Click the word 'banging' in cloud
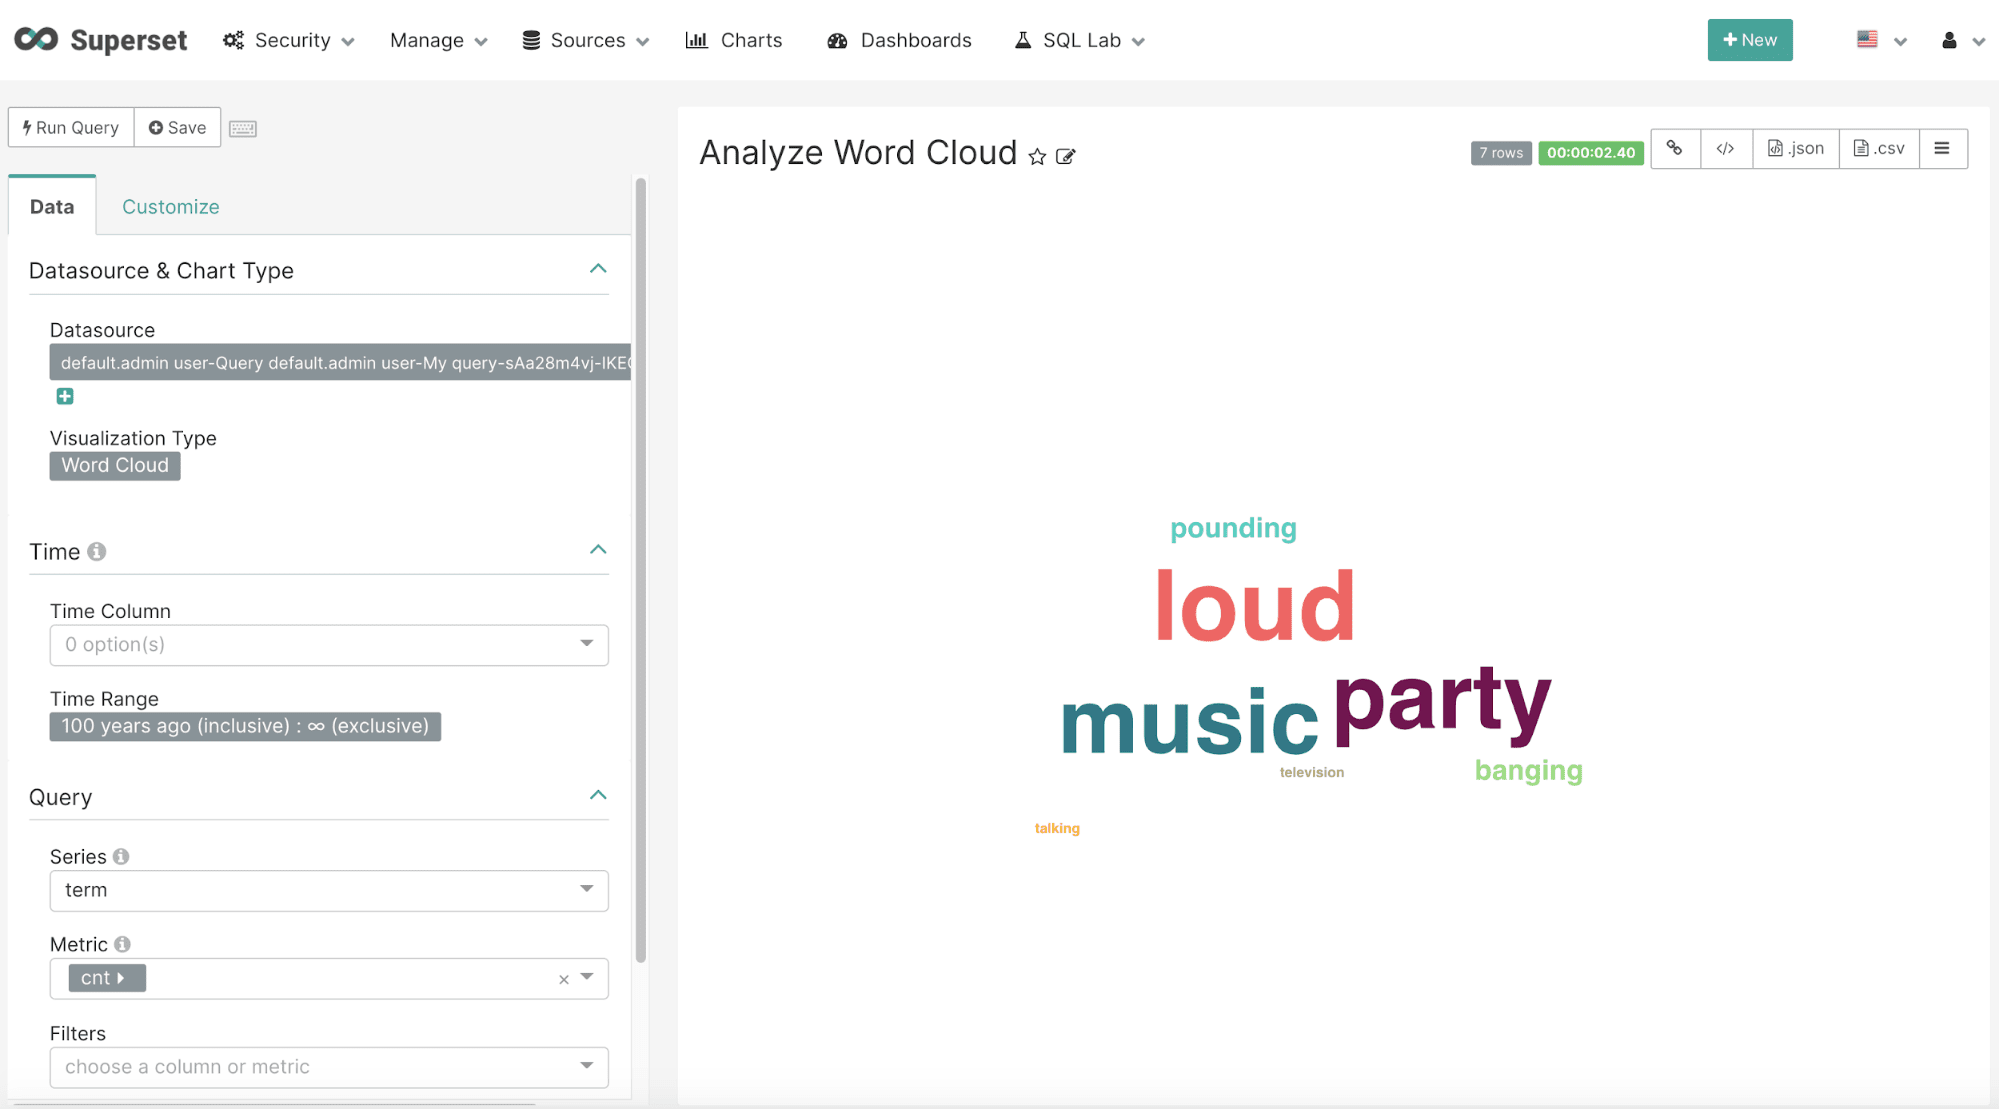Viewport: 1999px width, 1110px height. pyautogui.click(x=1528, y=770)
